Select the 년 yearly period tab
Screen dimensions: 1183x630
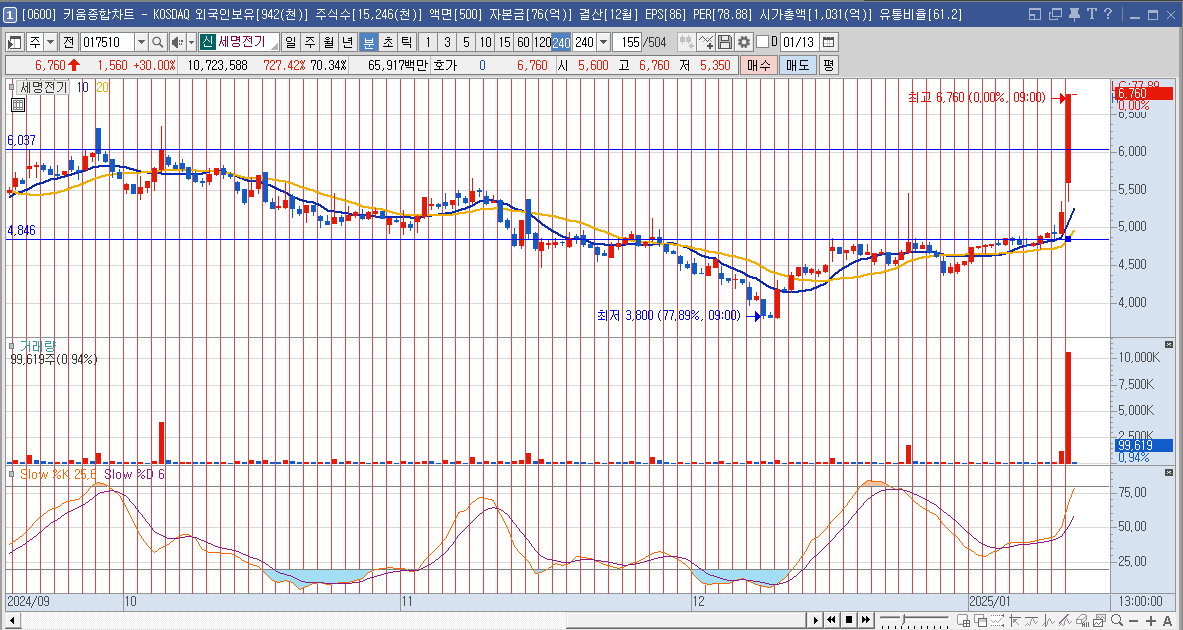348,42
